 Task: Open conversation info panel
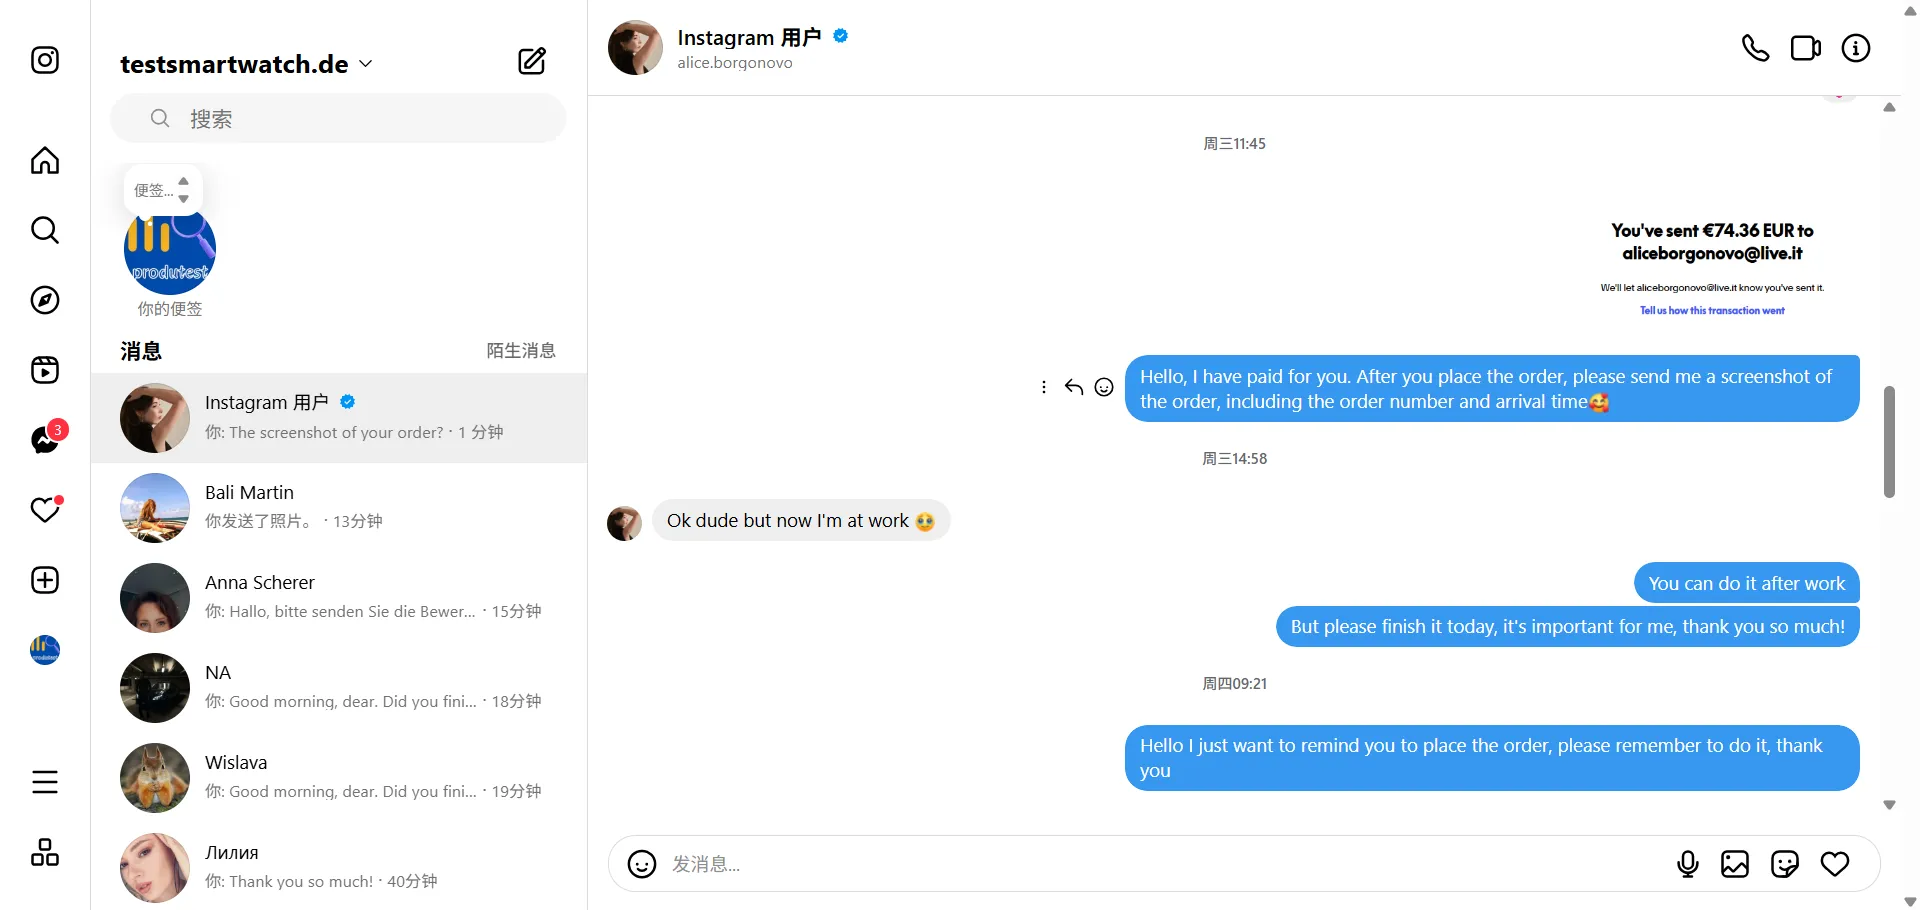(1855, 48)
